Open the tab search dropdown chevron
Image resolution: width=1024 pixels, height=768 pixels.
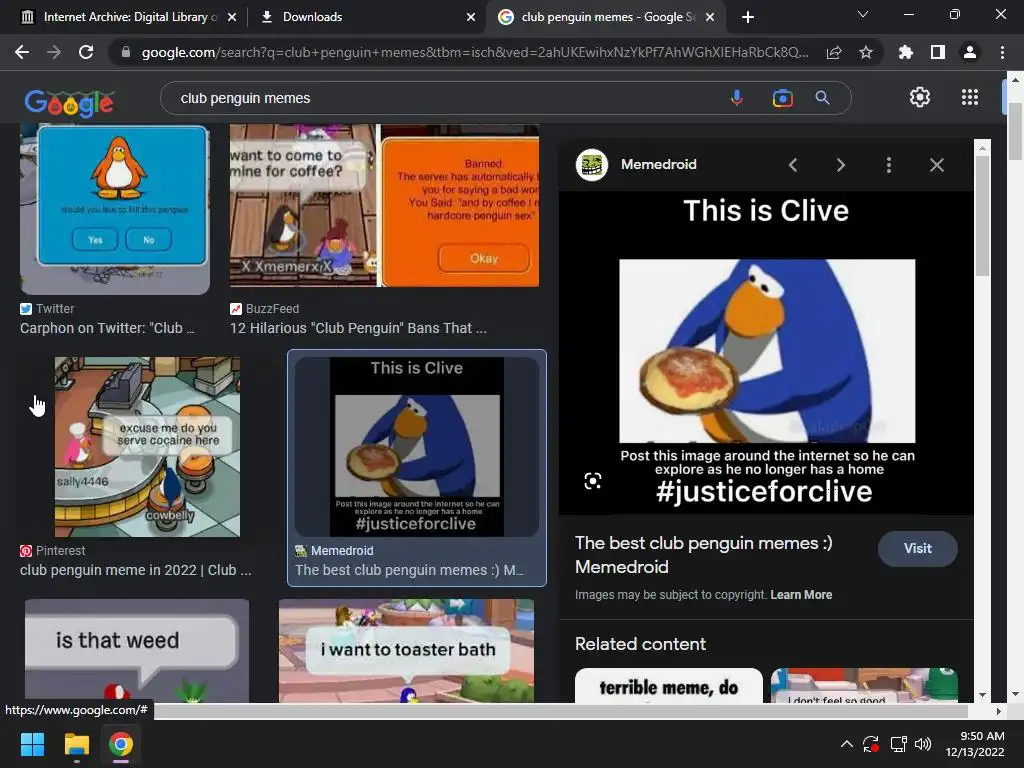(863, 14)
